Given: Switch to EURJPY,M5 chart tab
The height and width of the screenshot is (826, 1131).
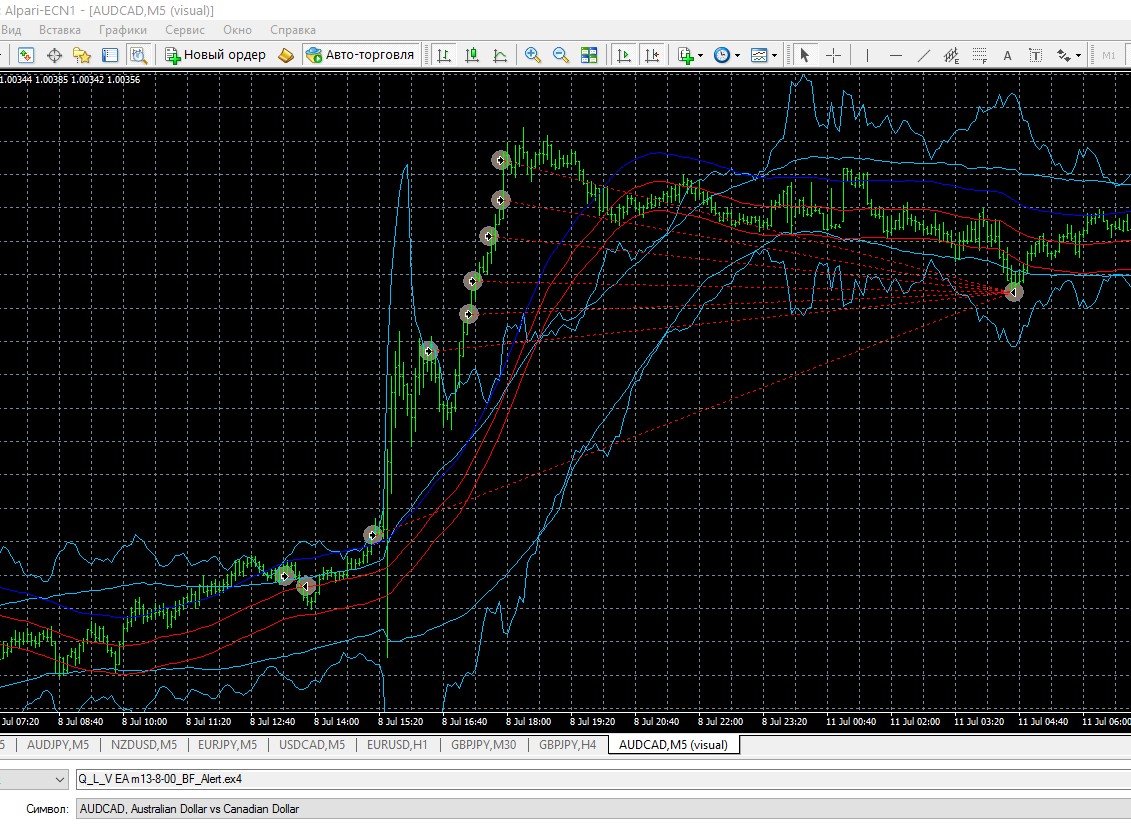Looking at the screenshot, I should tap(227, 744).
